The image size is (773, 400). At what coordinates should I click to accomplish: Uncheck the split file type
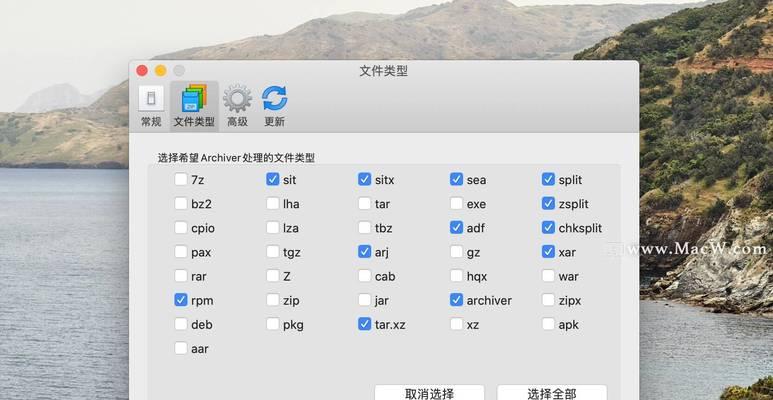click(x=548, y=180)
